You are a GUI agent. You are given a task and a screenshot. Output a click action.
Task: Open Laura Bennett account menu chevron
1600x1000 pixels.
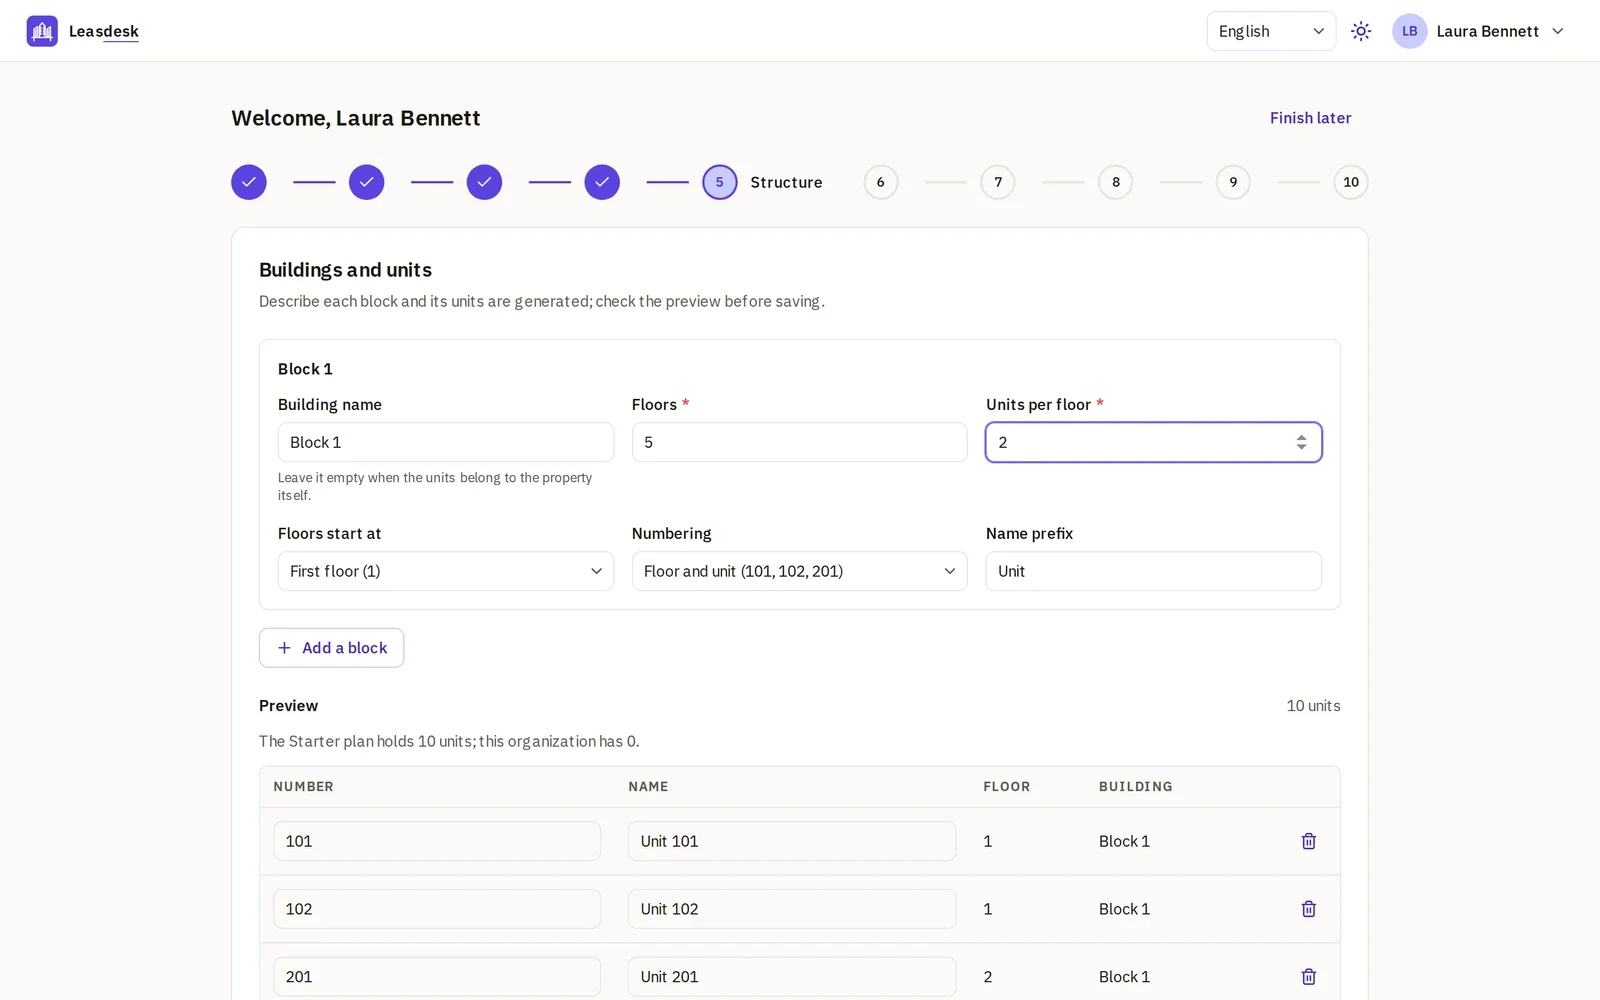click(x=1557, y=31)
